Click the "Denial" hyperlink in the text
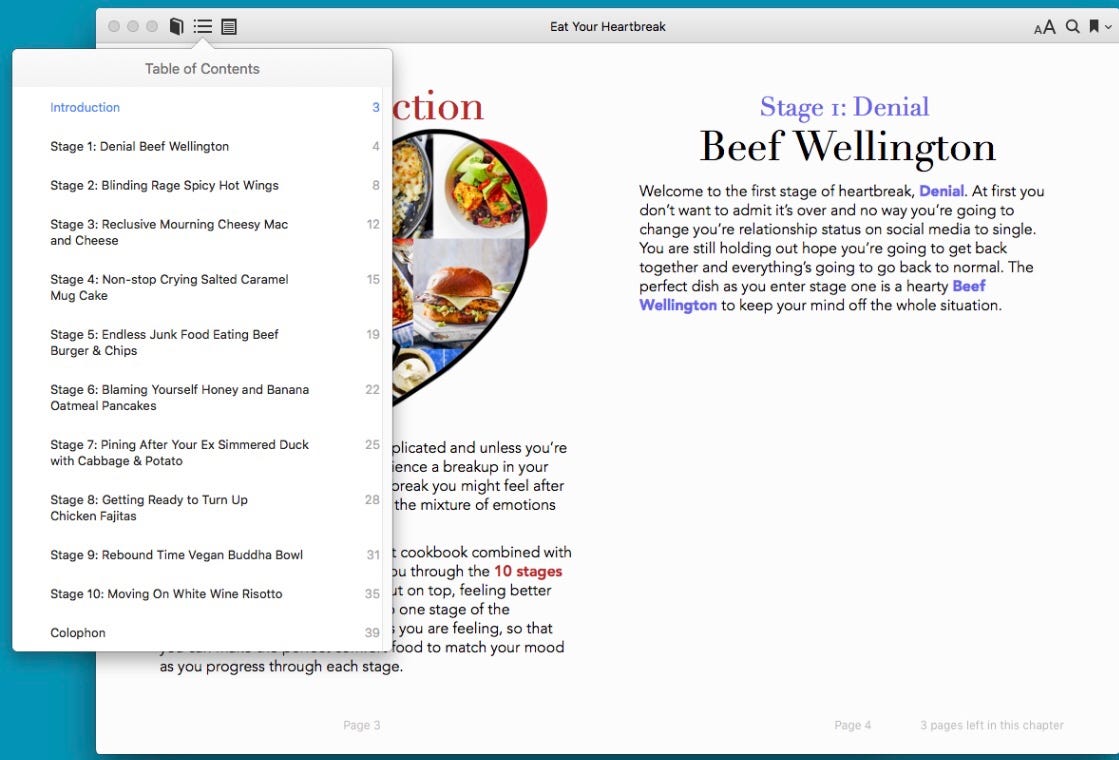 point(940,191)
